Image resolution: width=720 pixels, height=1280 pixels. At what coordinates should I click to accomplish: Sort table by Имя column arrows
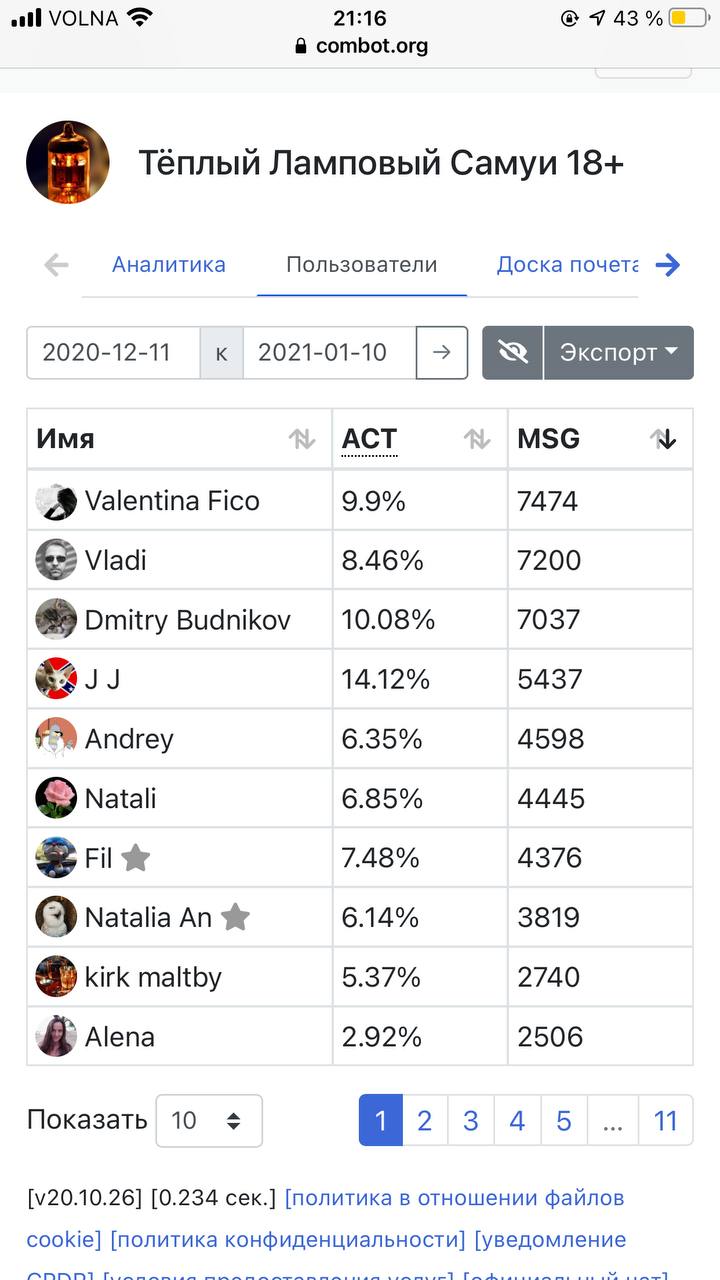point(302,439)
